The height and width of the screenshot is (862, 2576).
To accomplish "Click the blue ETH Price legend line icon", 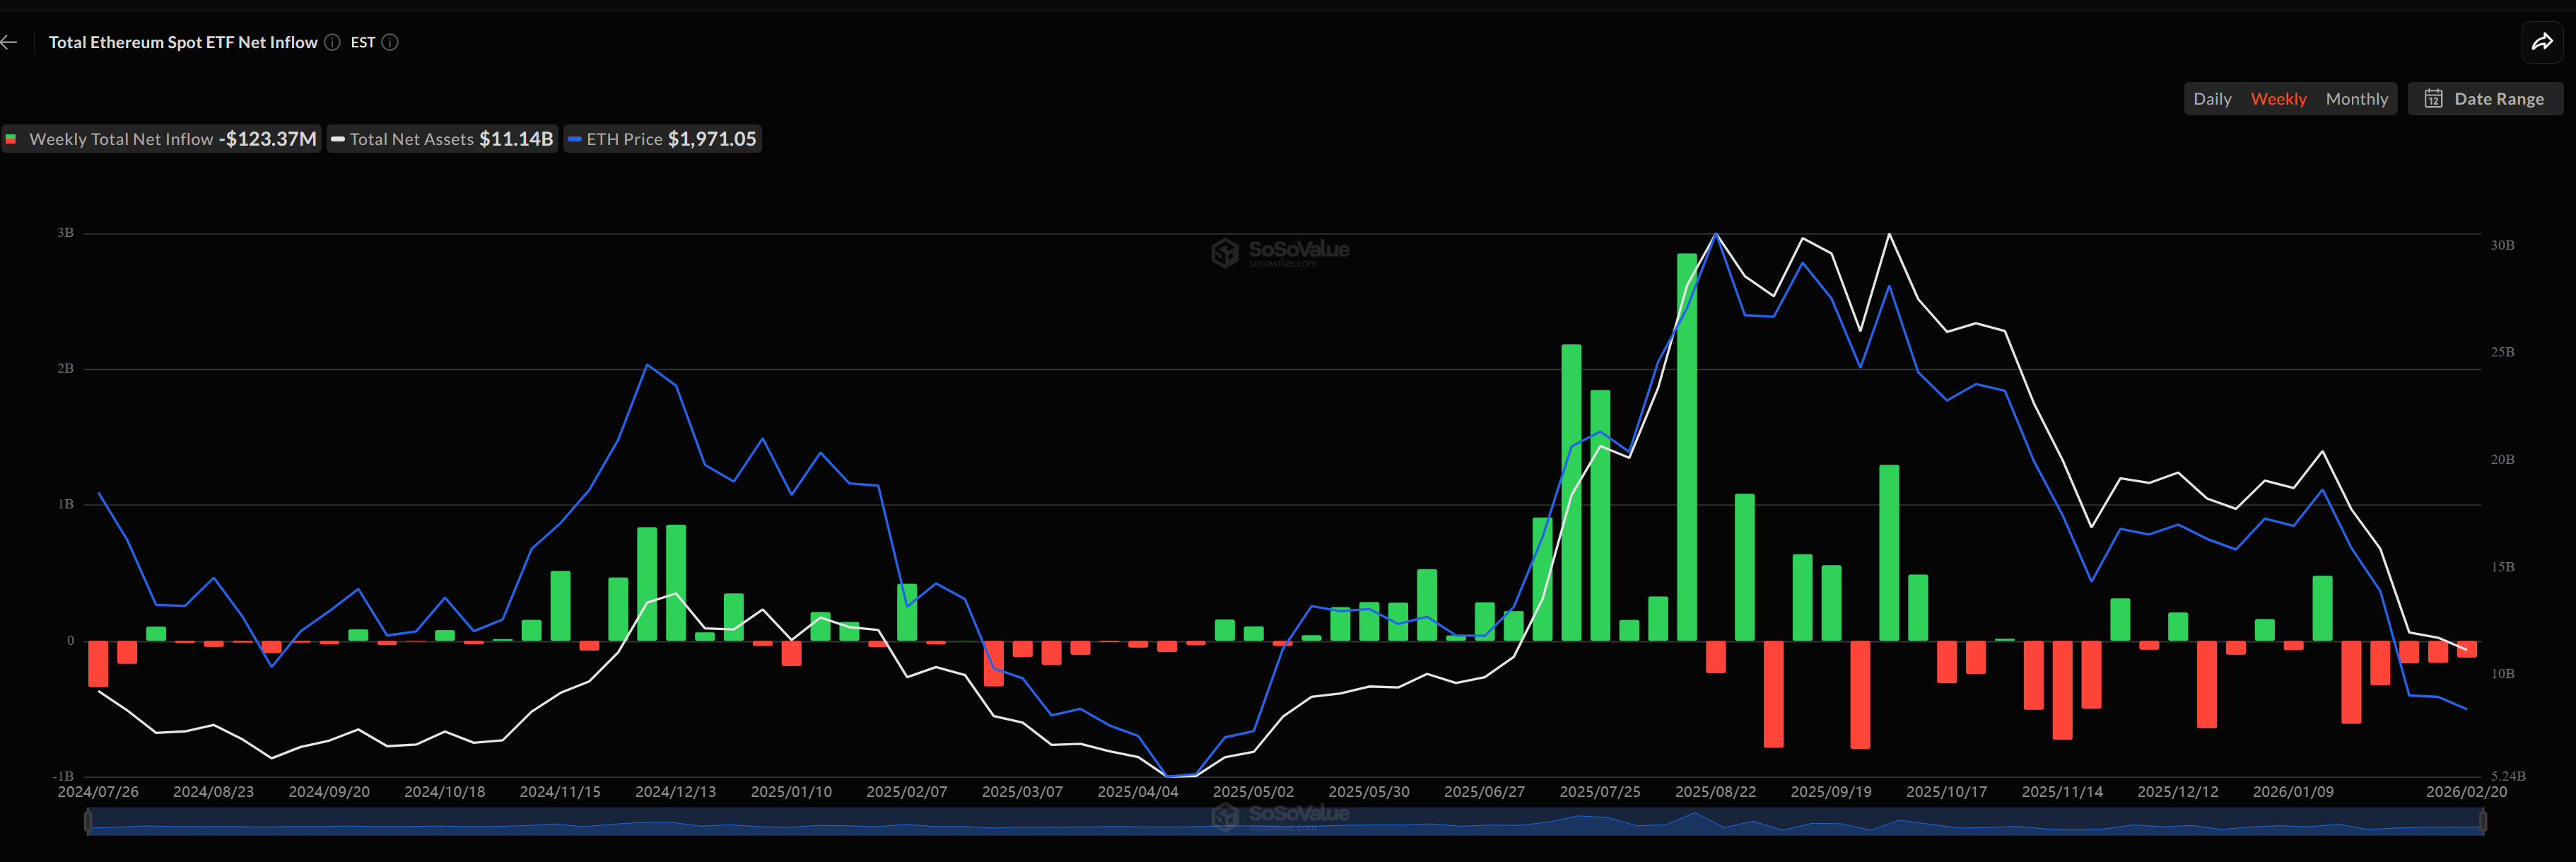I will click(575, 139).
